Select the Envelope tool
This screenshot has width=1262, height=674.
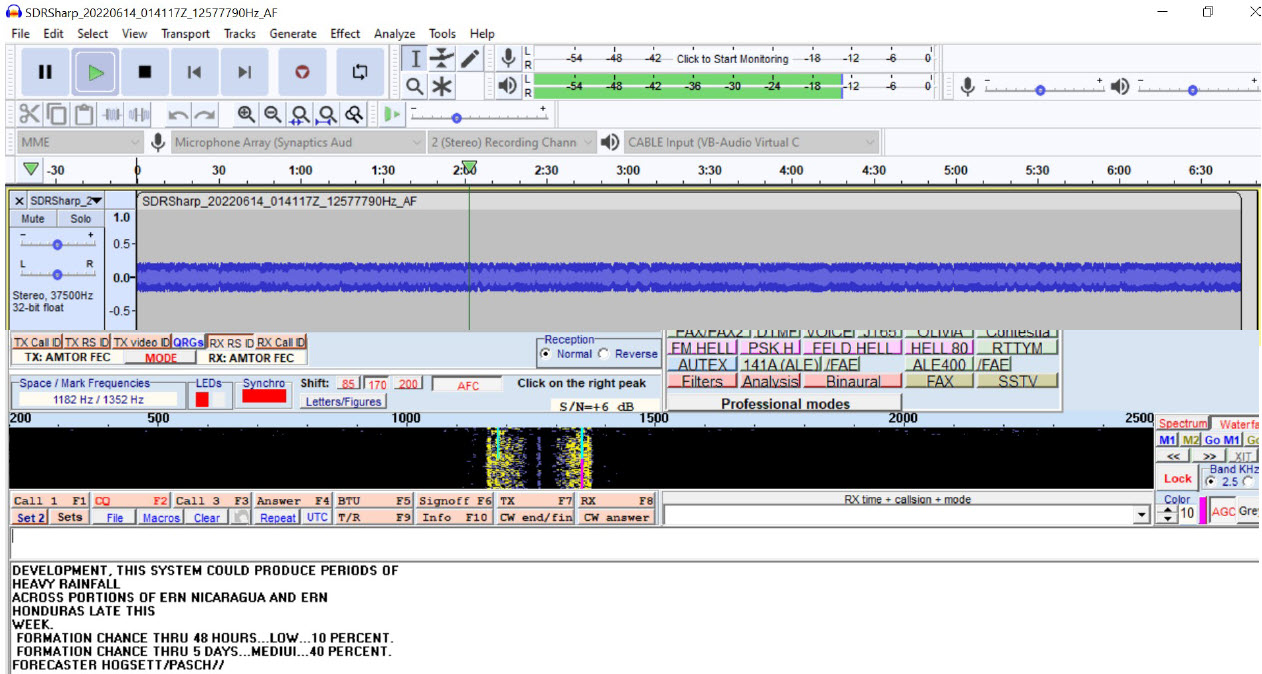[441, 59]
